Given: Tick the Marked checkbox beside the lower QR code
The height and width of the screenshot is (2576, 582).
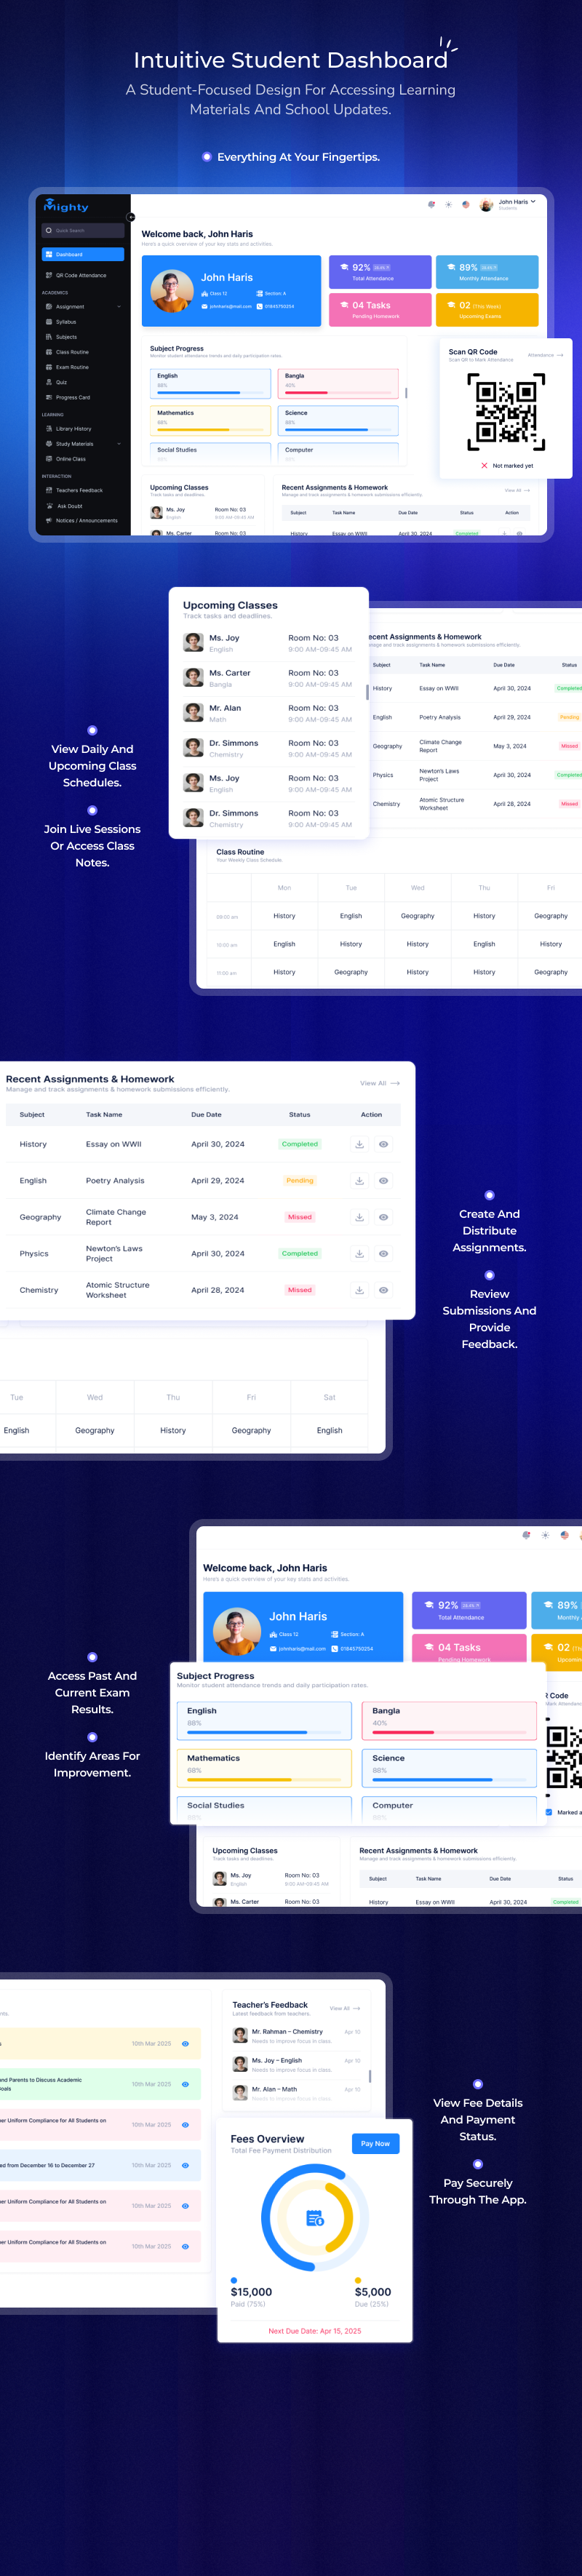Looking at the screenshot, I should click(x=548, y=1812).
